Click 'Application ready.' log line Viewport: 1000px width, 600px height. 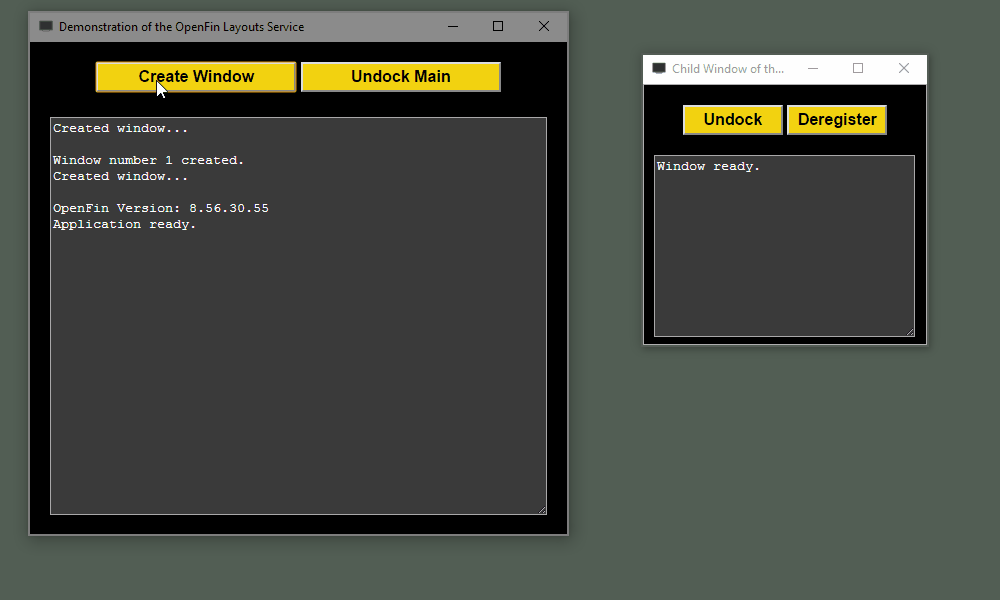[x=124, y=224]
